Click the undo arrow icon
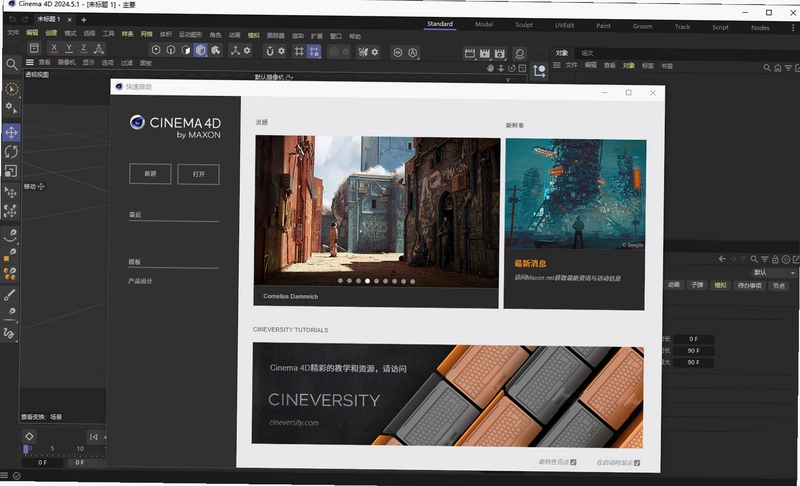This screenshot has width=800, height=486. point(13,19)
